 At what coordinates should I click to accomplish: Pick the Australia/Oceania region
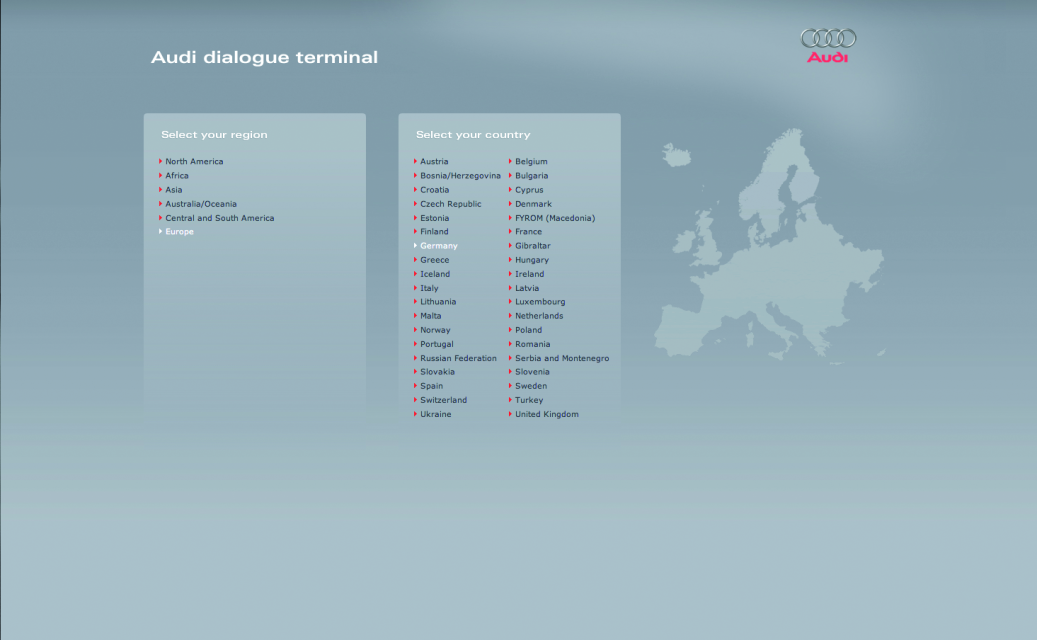coord(200,204)
